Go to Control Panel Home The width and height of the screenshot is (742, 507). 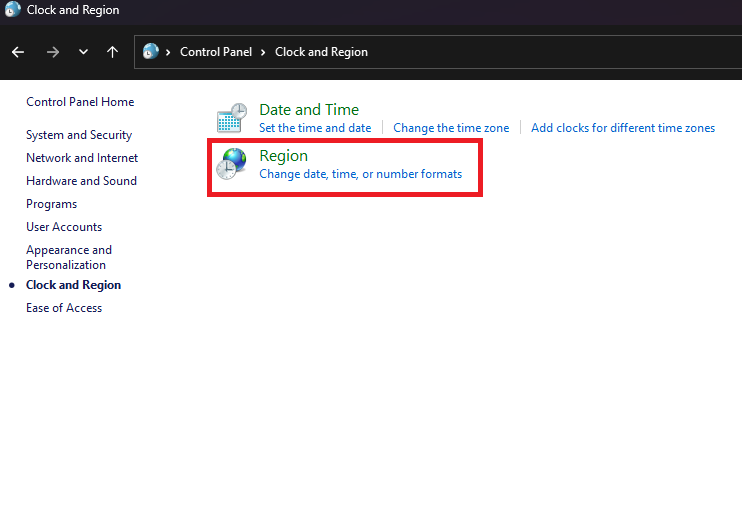click(80, 102)
